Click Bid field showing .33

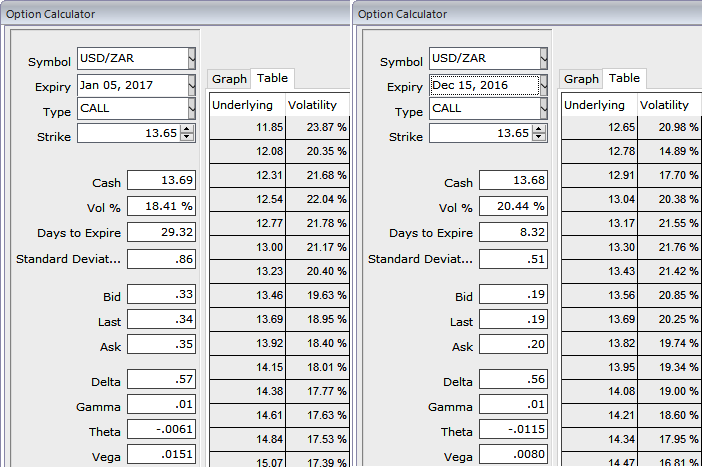[x=162, y=294]
